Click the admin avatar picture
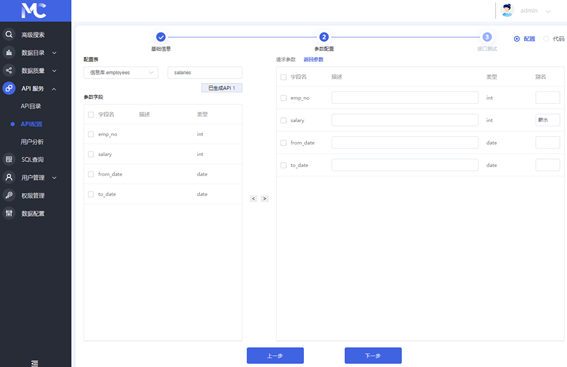The width and height of the screenshot is (567, 367). tap(507, 10)
